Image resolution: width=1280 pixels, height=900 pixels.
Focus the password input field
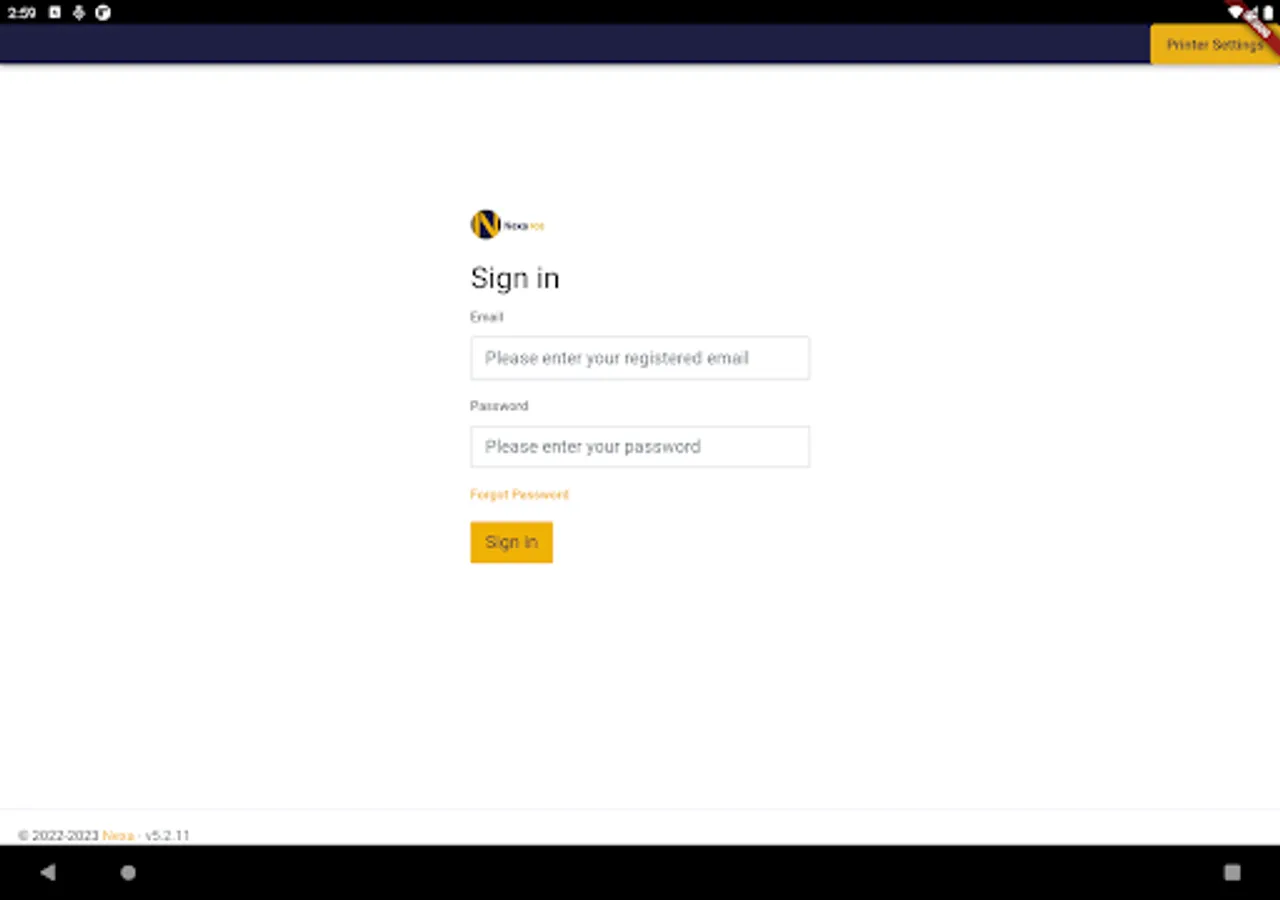click(x=640, y=447)
